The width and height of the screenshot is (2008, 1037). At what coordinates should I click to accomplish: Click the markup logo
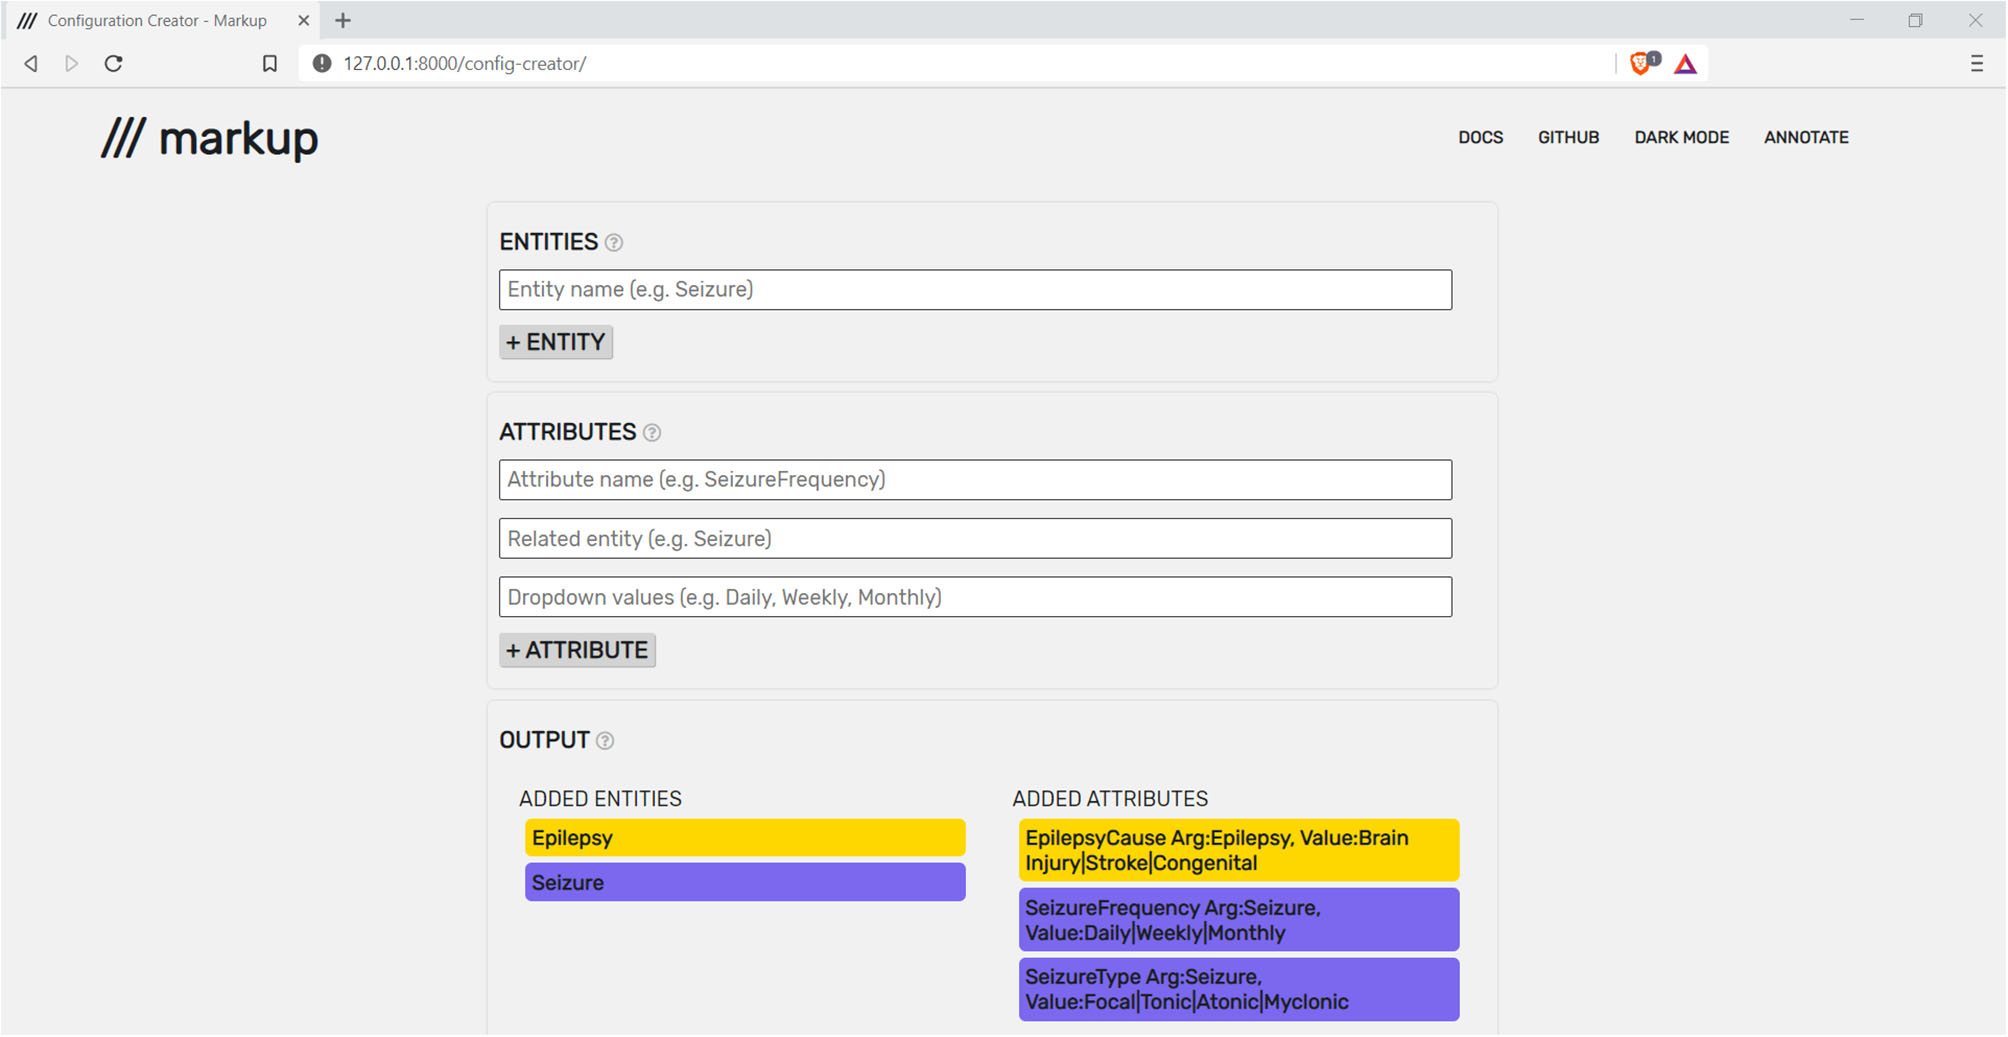click(x=210, y=138)
